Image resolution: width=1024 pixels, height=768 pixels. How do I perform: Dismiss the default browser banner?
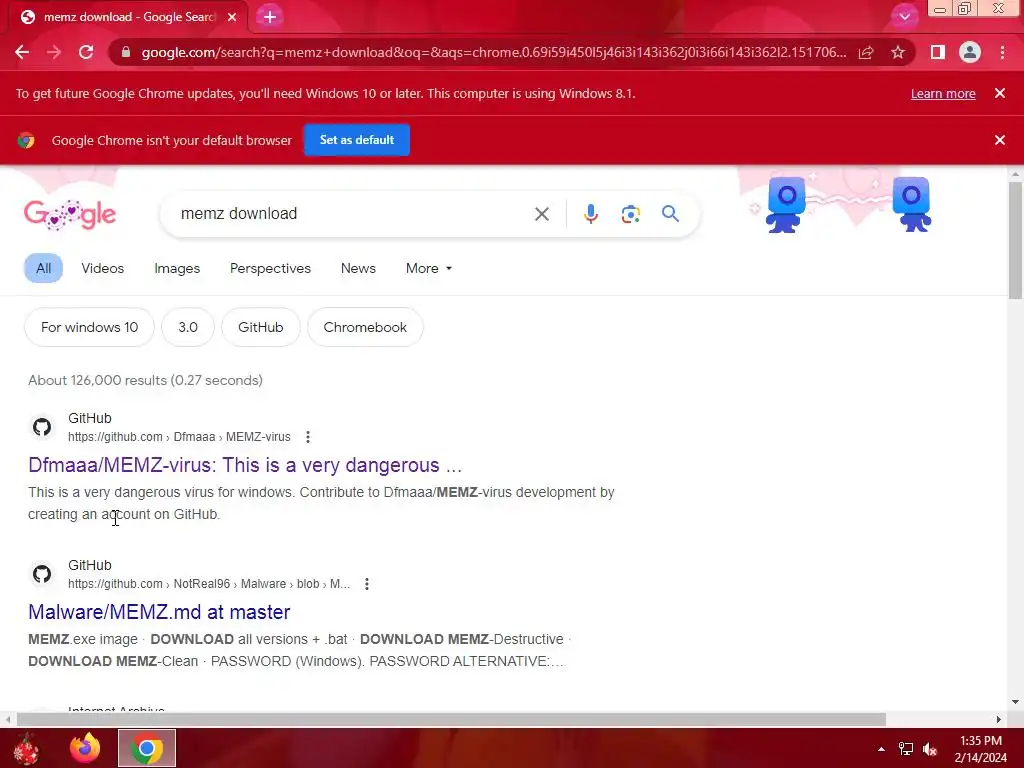pos(1000,140)
